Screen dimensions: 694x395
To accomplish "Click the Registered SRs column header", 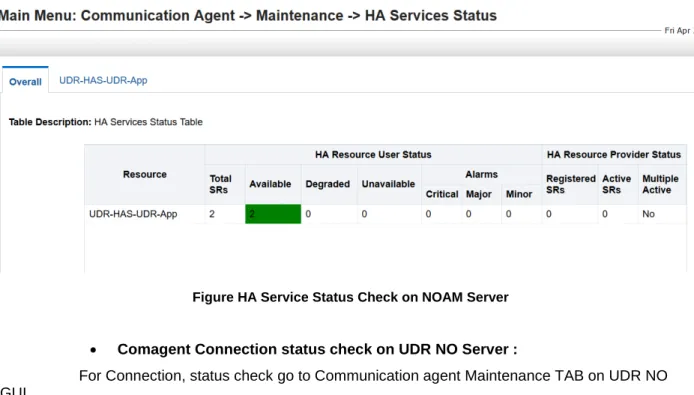I will pos(570,184).
